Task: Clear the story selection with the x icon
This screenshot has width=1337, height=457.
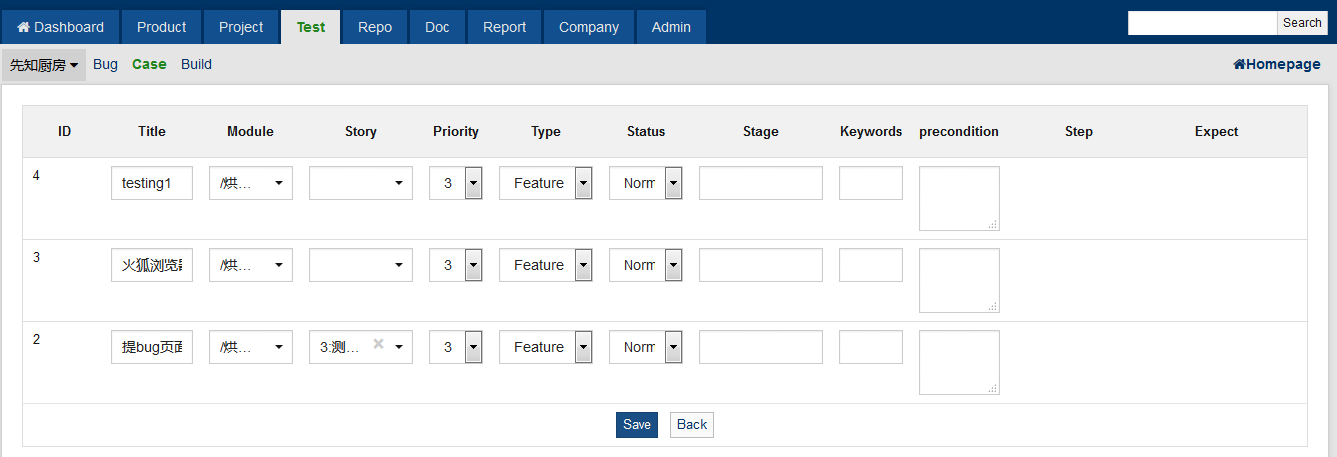Action: [x=379, y=344]
